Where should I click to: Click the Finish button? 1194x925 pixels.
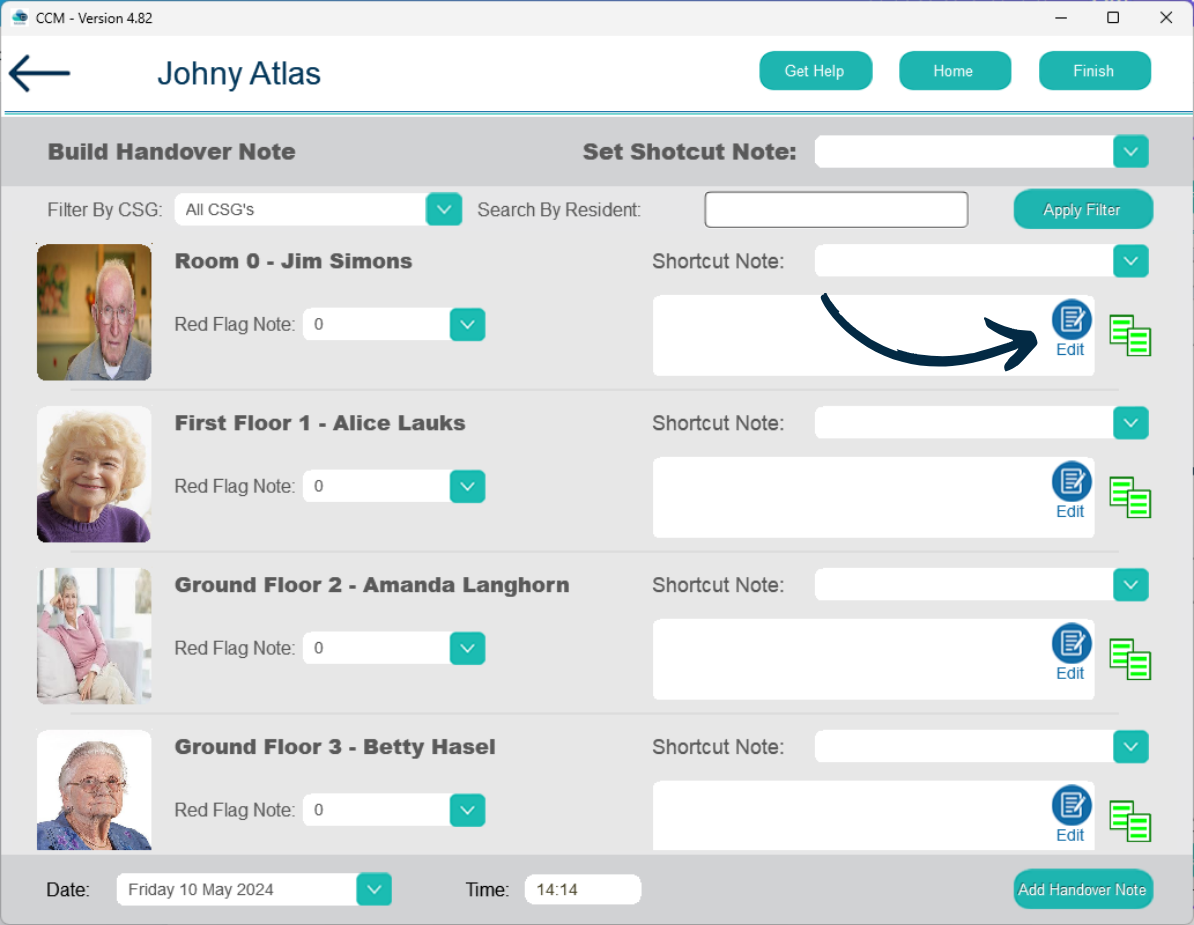tap(1095, 71)
